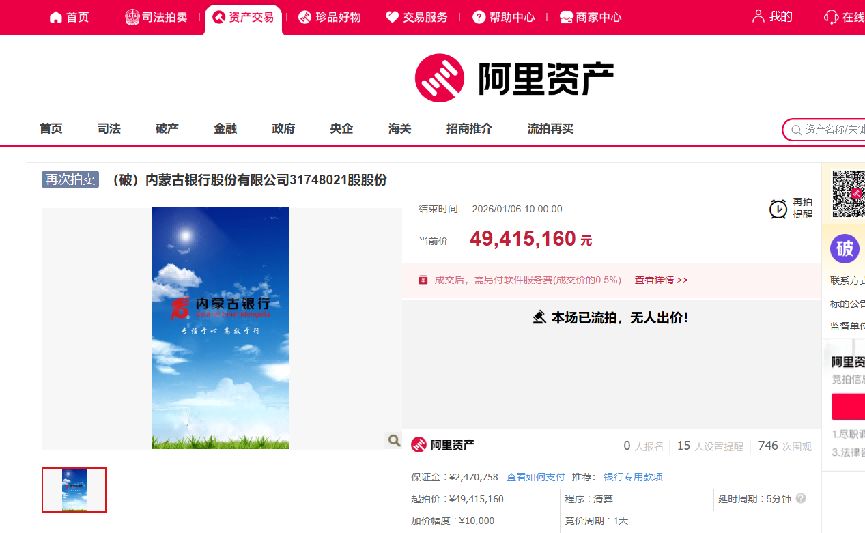Viewport: 865px width, 533px height.
Task: Open the 流拍再买 category tab
Action: point(550,129)
